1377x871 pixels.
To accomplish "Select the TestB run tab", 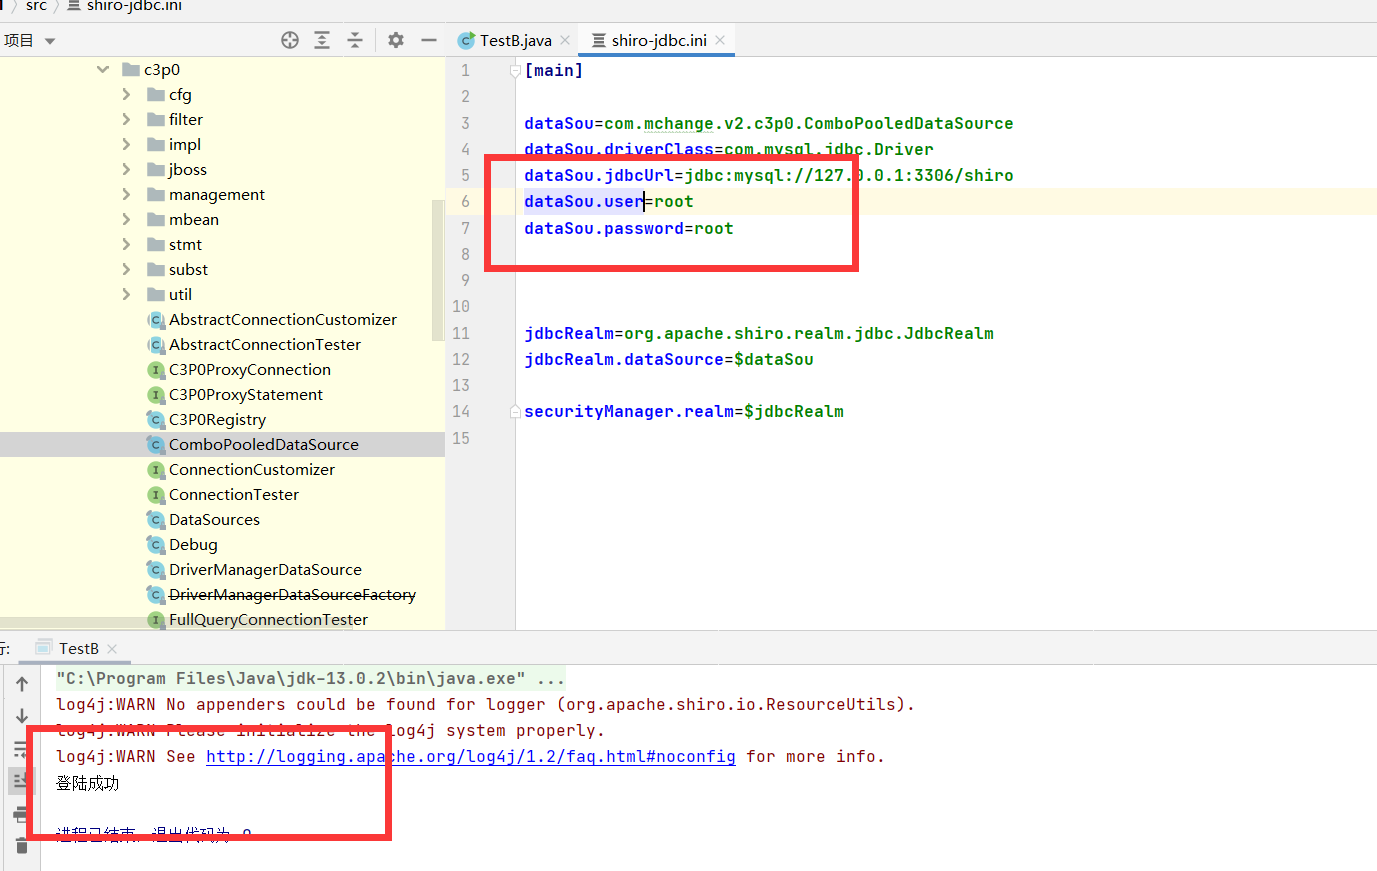I will click(78, 648).
